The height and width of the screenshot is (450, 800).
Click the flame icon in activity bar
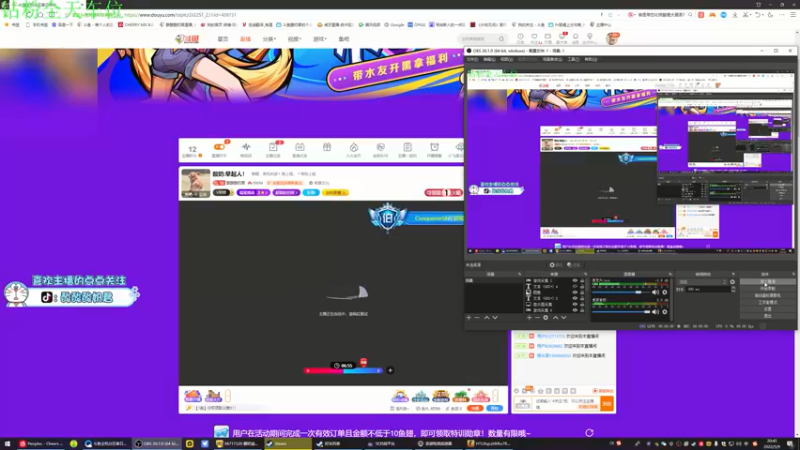(354, 147)
